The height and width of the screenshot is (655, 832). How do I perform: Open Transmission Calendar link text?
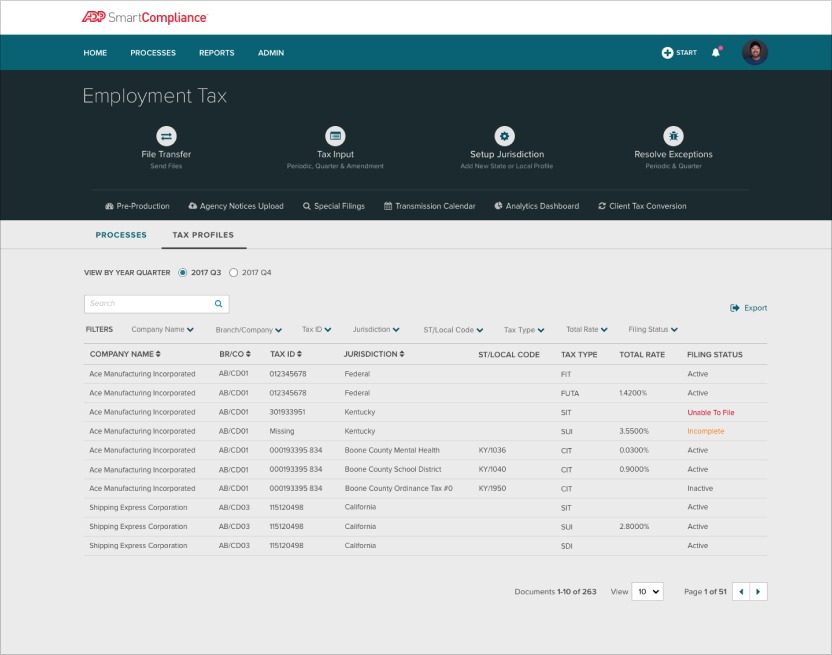(435, 206)
